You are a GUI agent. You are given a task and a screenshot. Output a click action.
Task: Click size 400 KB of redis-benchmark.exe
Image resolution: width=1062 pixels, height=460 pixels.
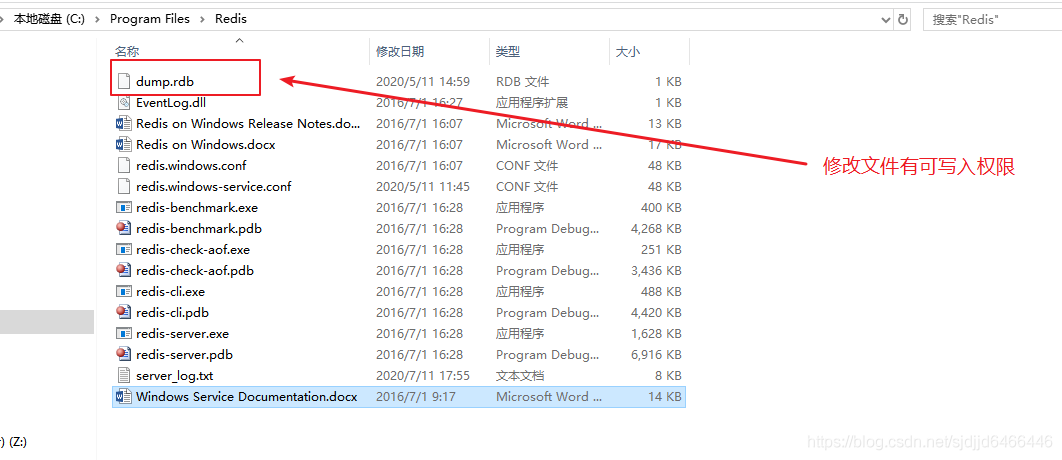point(661,208)
